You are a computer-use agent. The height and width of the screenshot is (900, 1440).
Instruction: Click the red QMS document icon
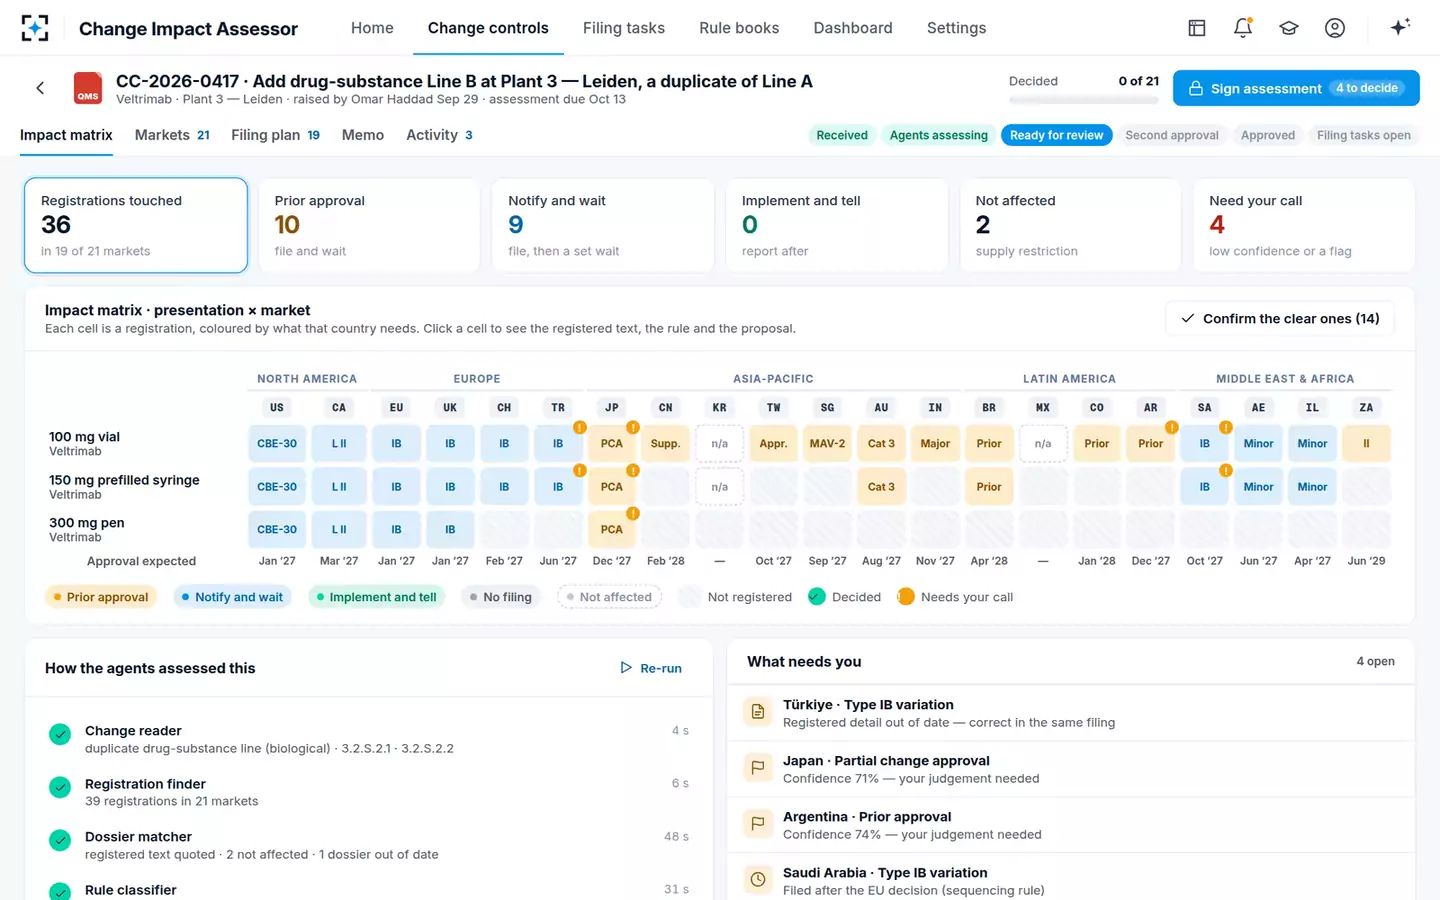click(x=88, y=88)
